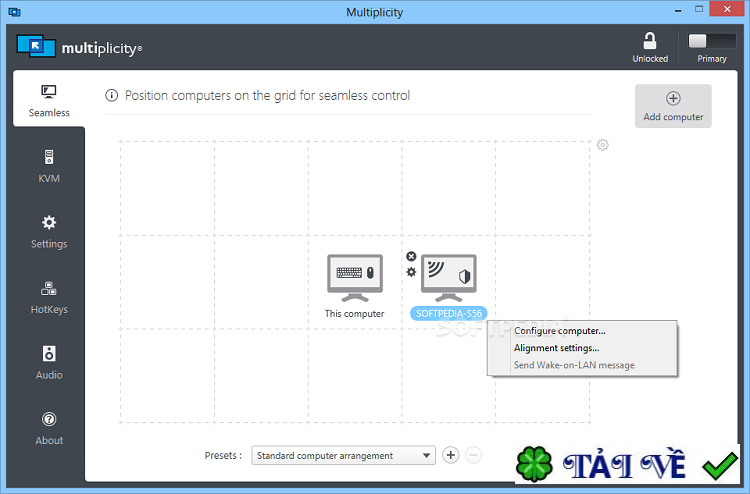Image resolution: width=750 pixels, height=494 pixels.
Task: Open SOFTPEDIA-S56 gear settings icon
Action: click(x=411, y=272)
